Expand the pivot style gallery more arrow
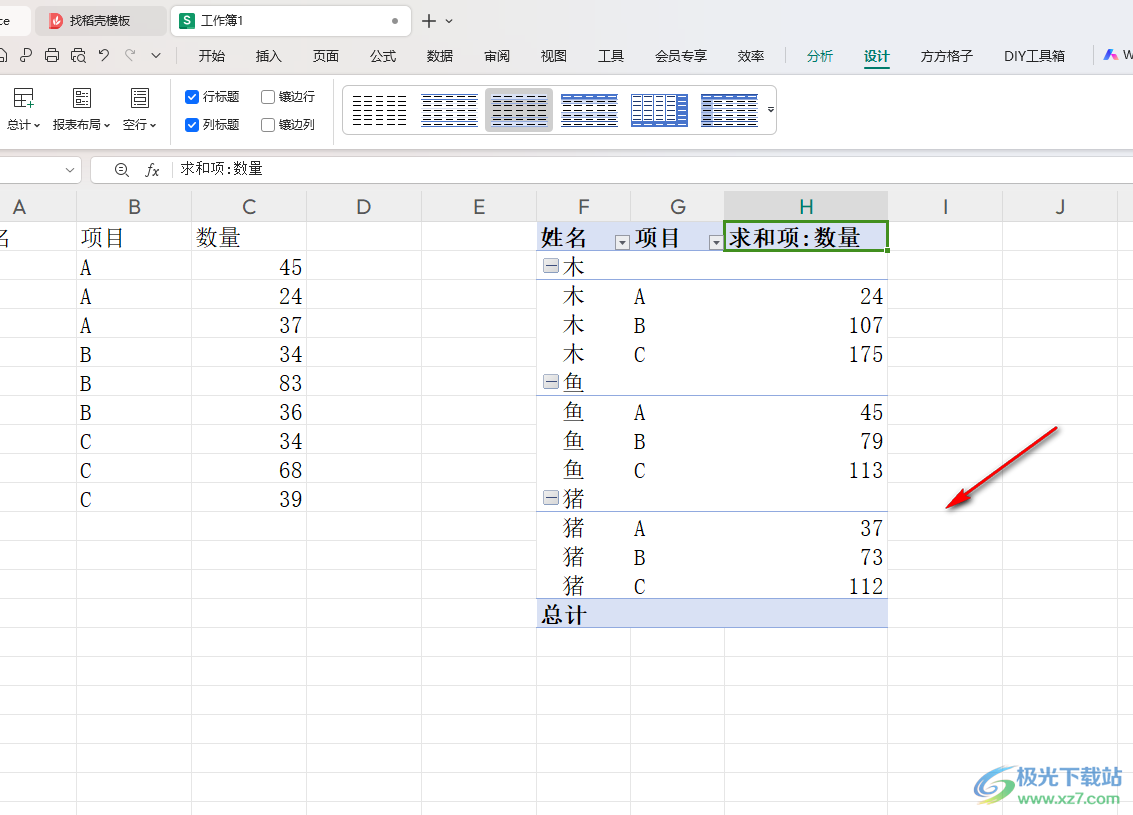The image size is (1133, 815). coord(770,110)
